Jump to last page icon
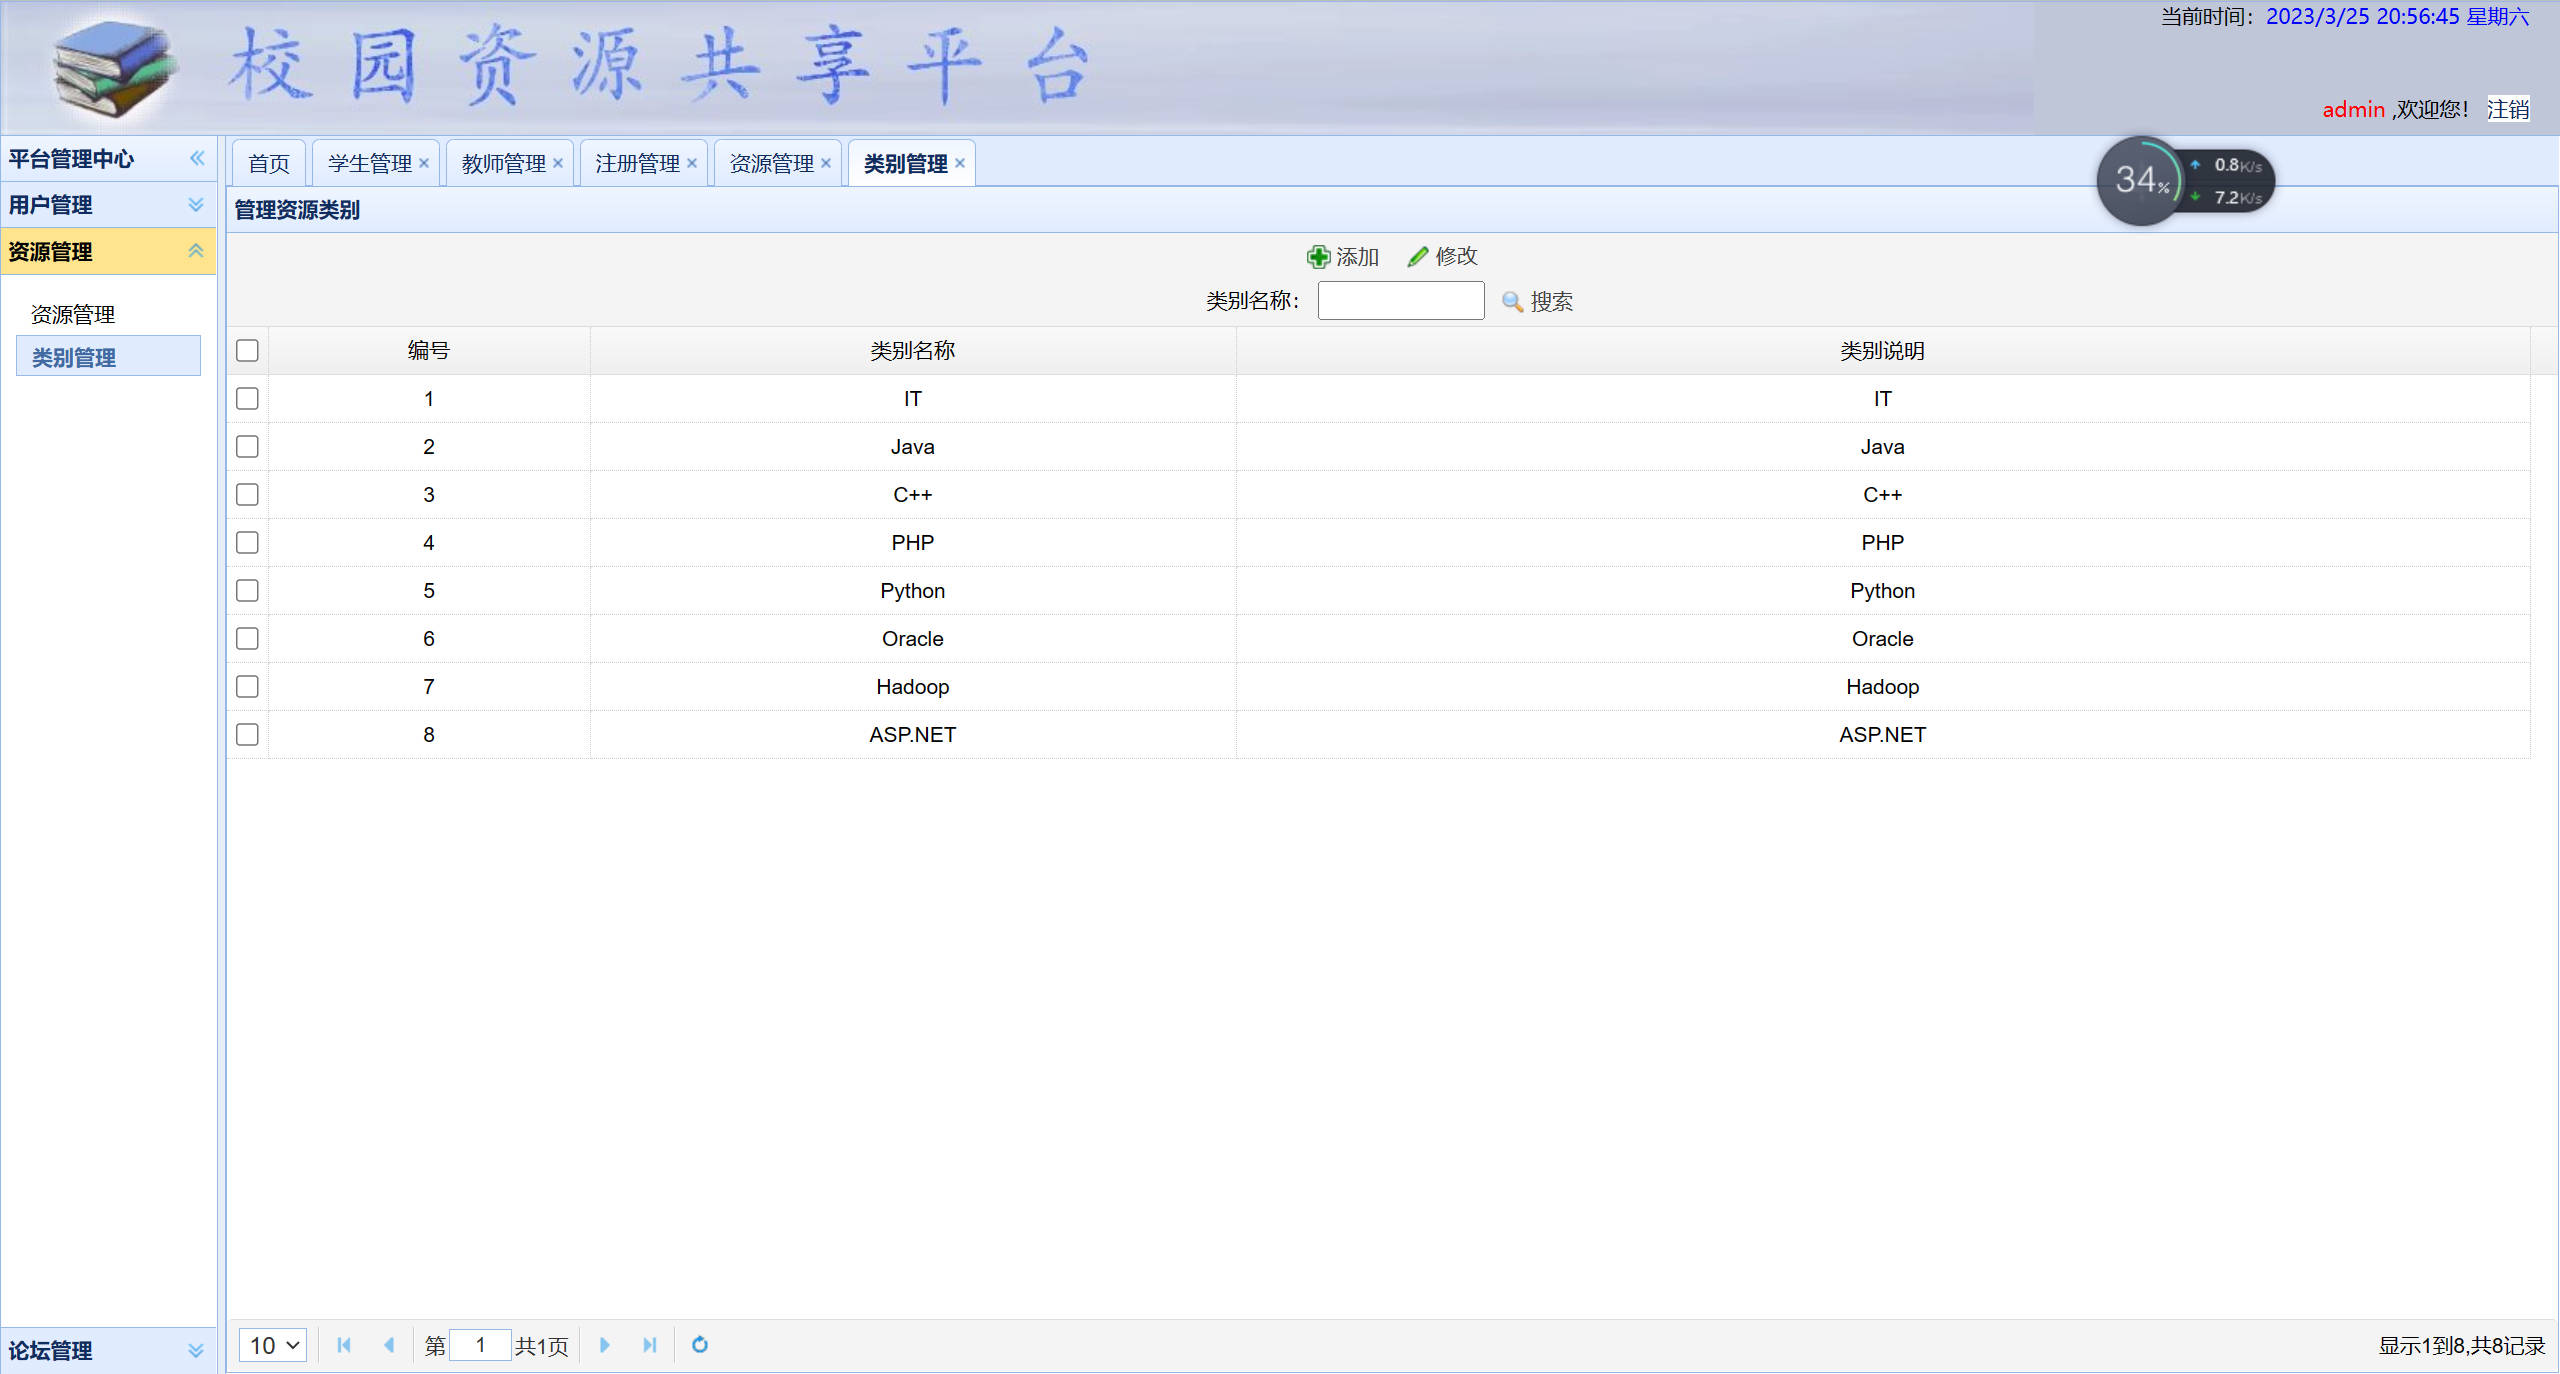The width and height of the screenshot is (2560, 1374). click(649, 1345)
